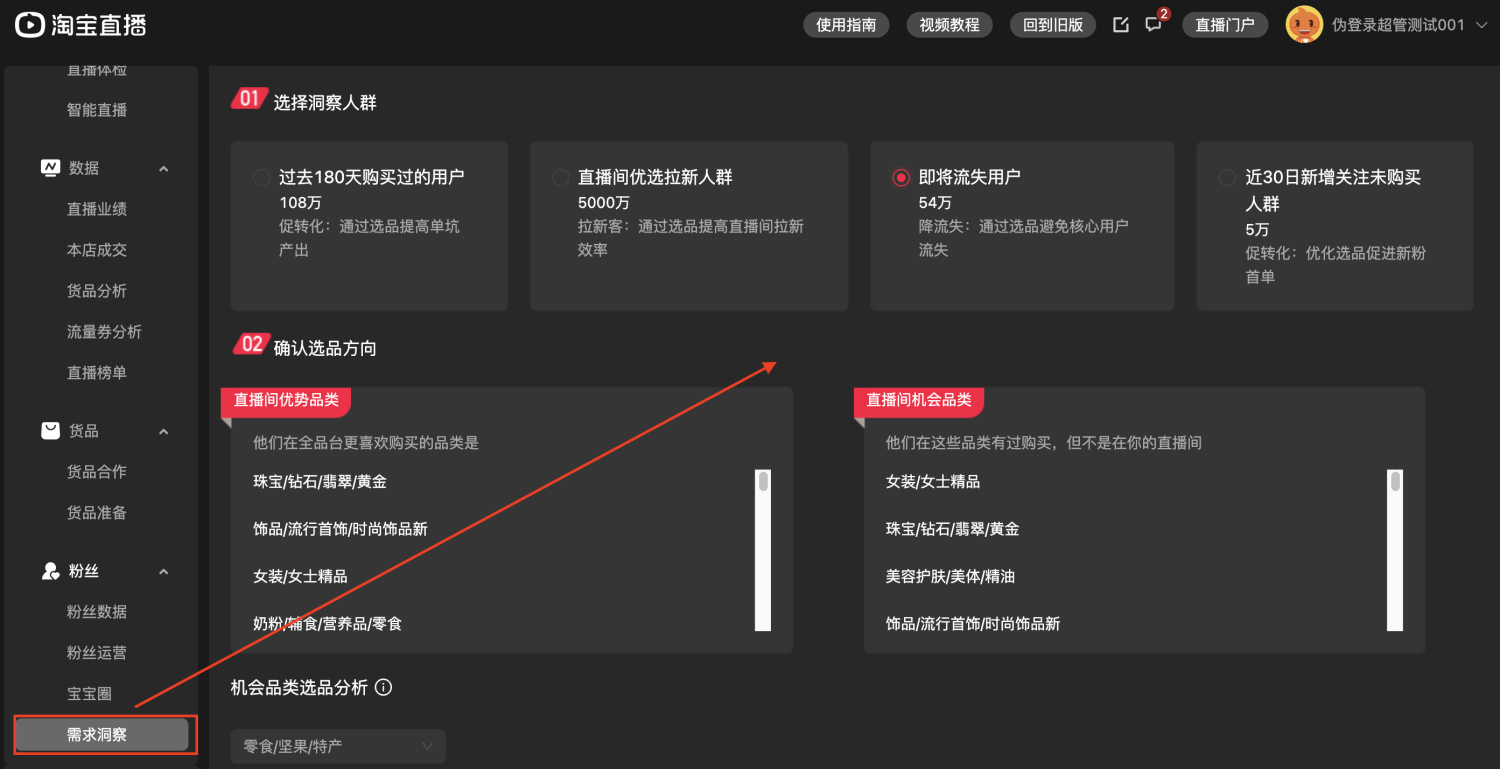This screenshot has height=769, width=1500.
Task: Choose the 近30日新增关注未购买人群 audience
Action: pos(1227,177)
